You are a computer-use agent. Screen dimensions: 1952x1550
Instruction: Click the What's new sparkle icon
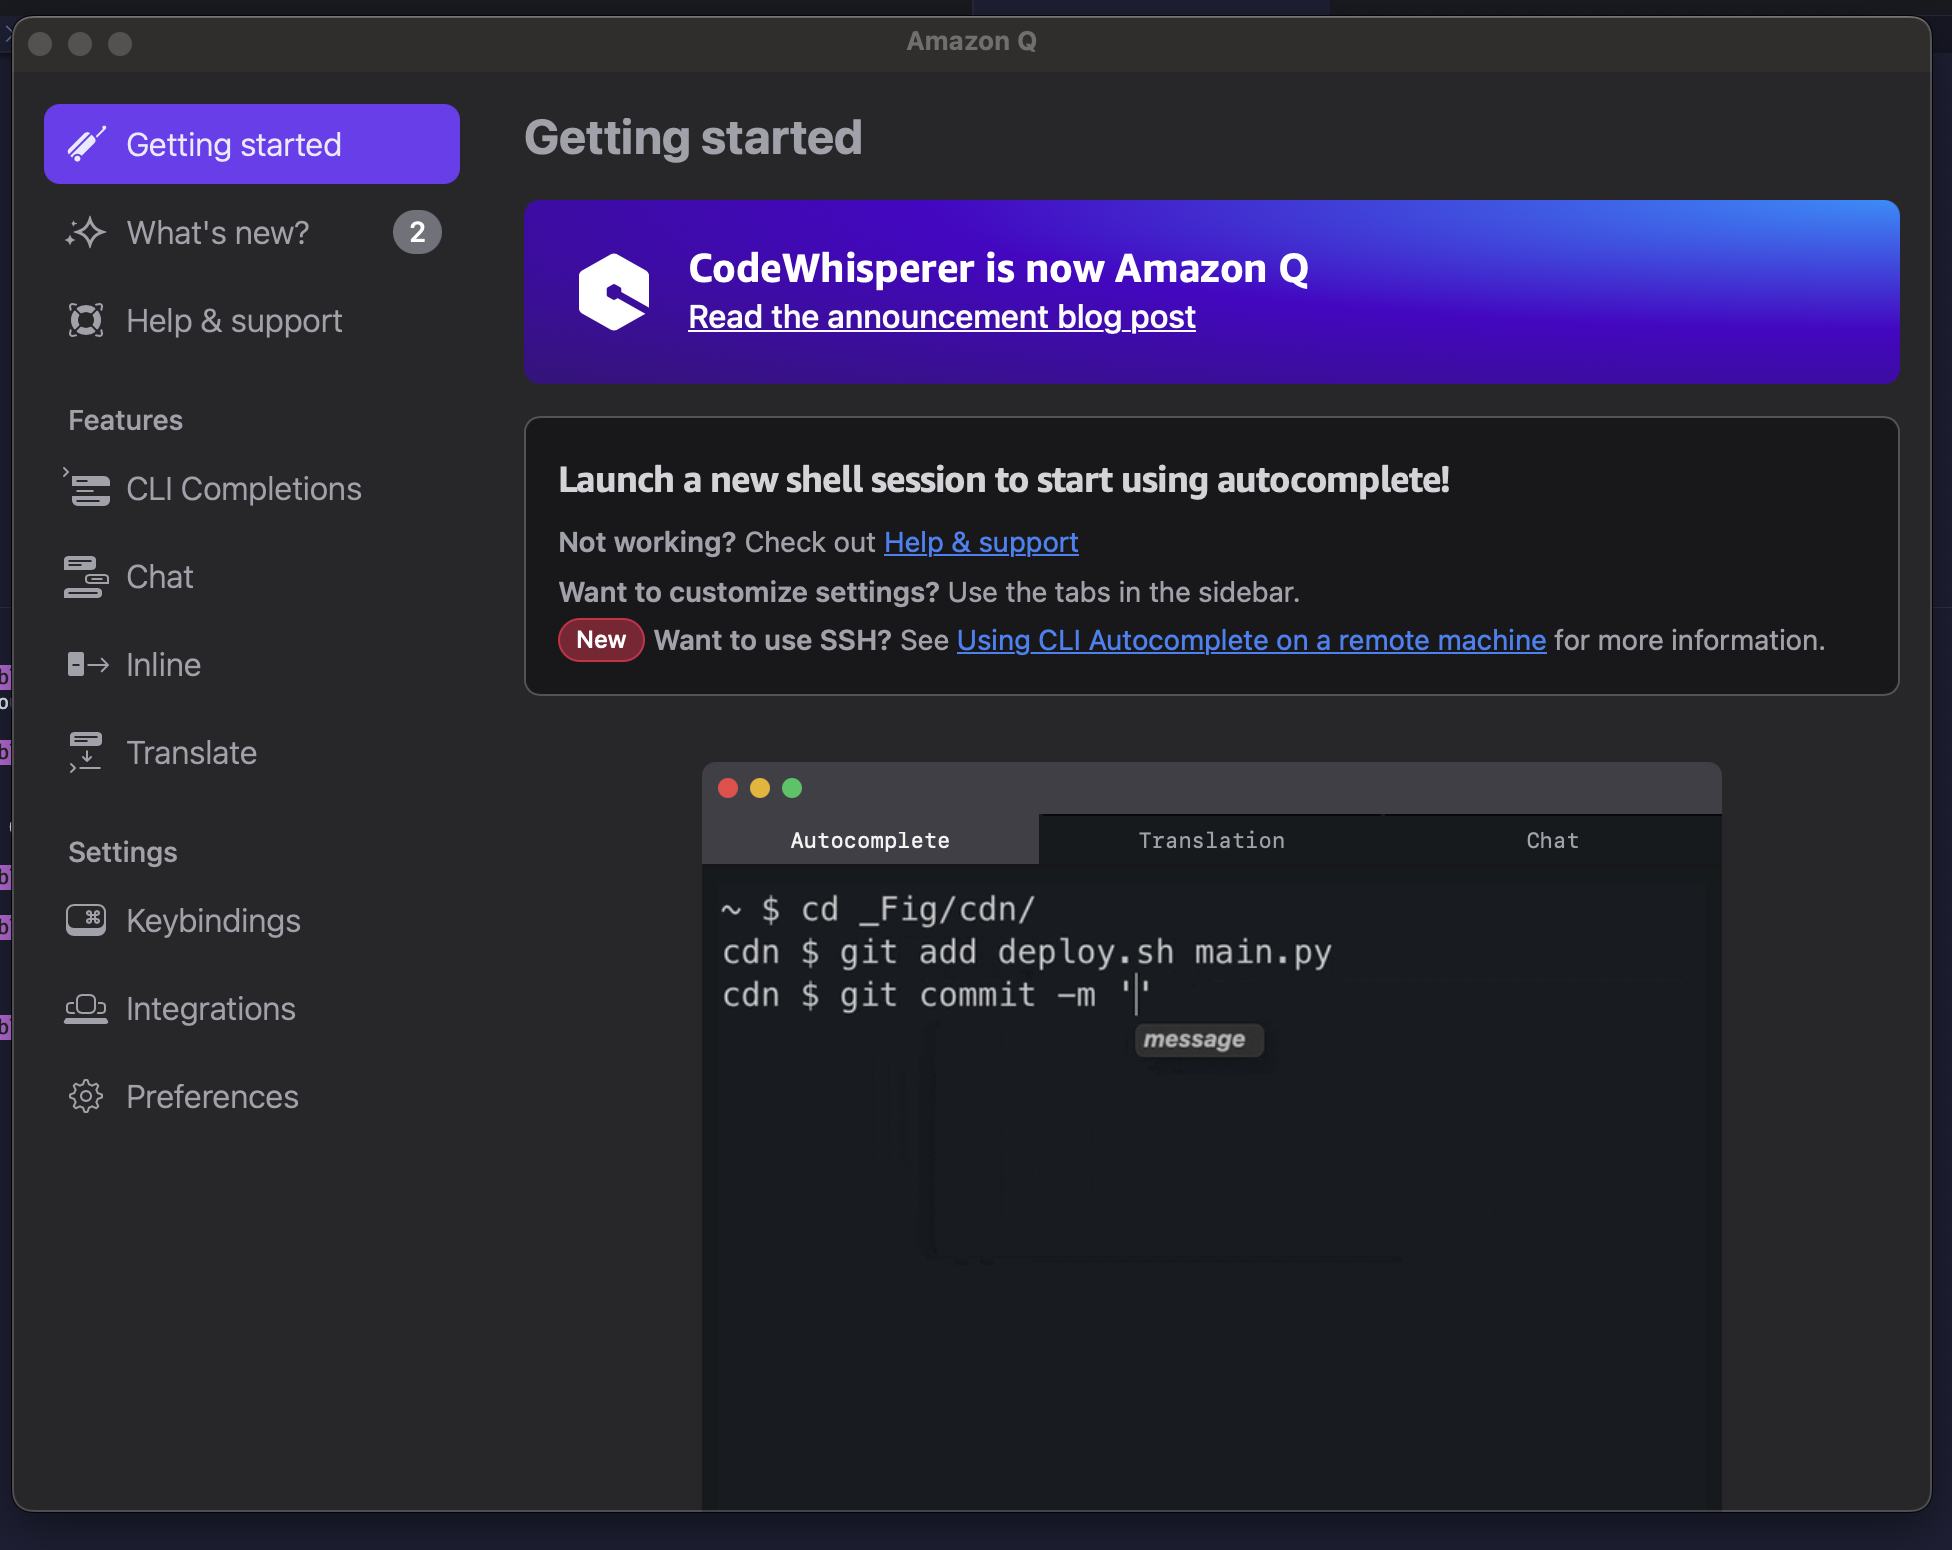click(x=86, y=232)
